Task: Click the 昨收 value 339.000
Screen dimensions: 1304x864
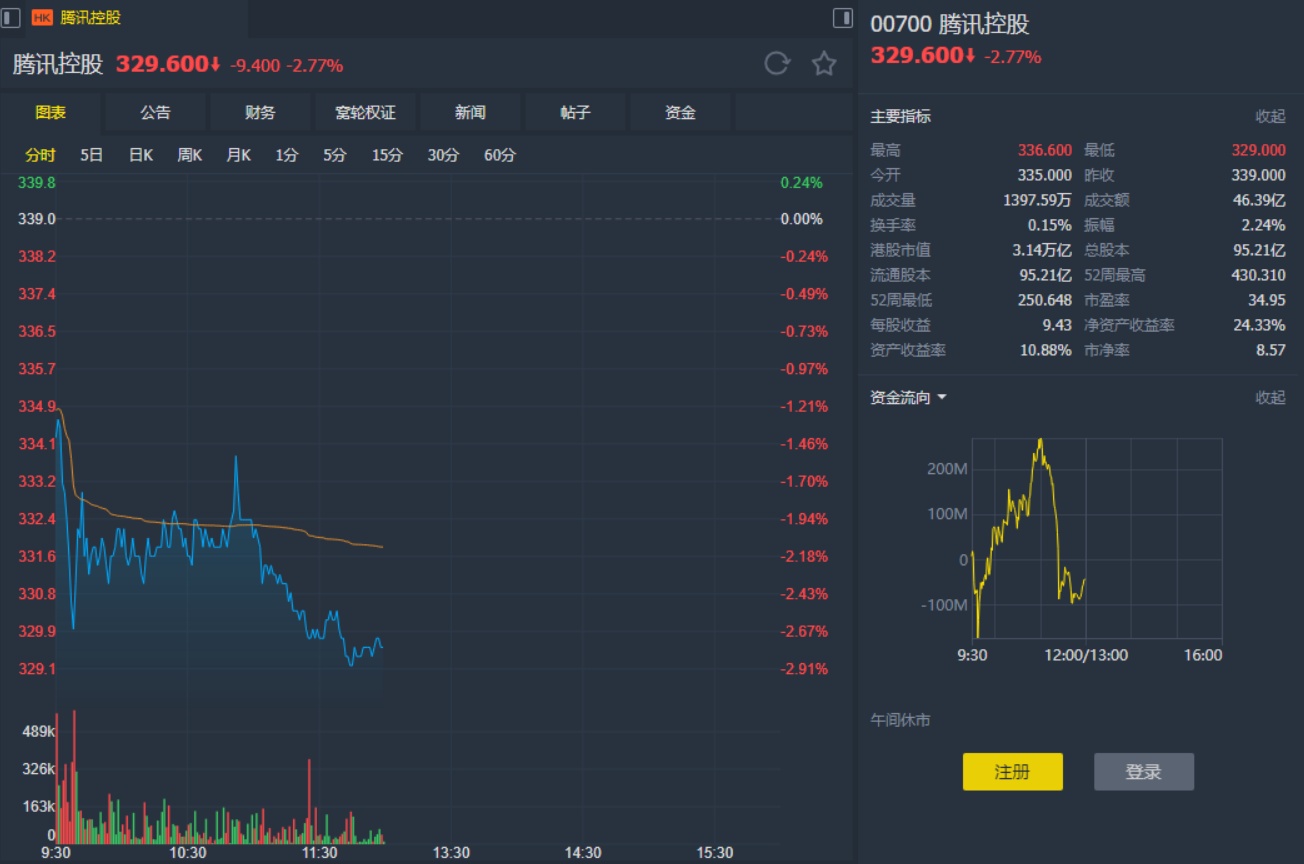Action: point(1259,175)
